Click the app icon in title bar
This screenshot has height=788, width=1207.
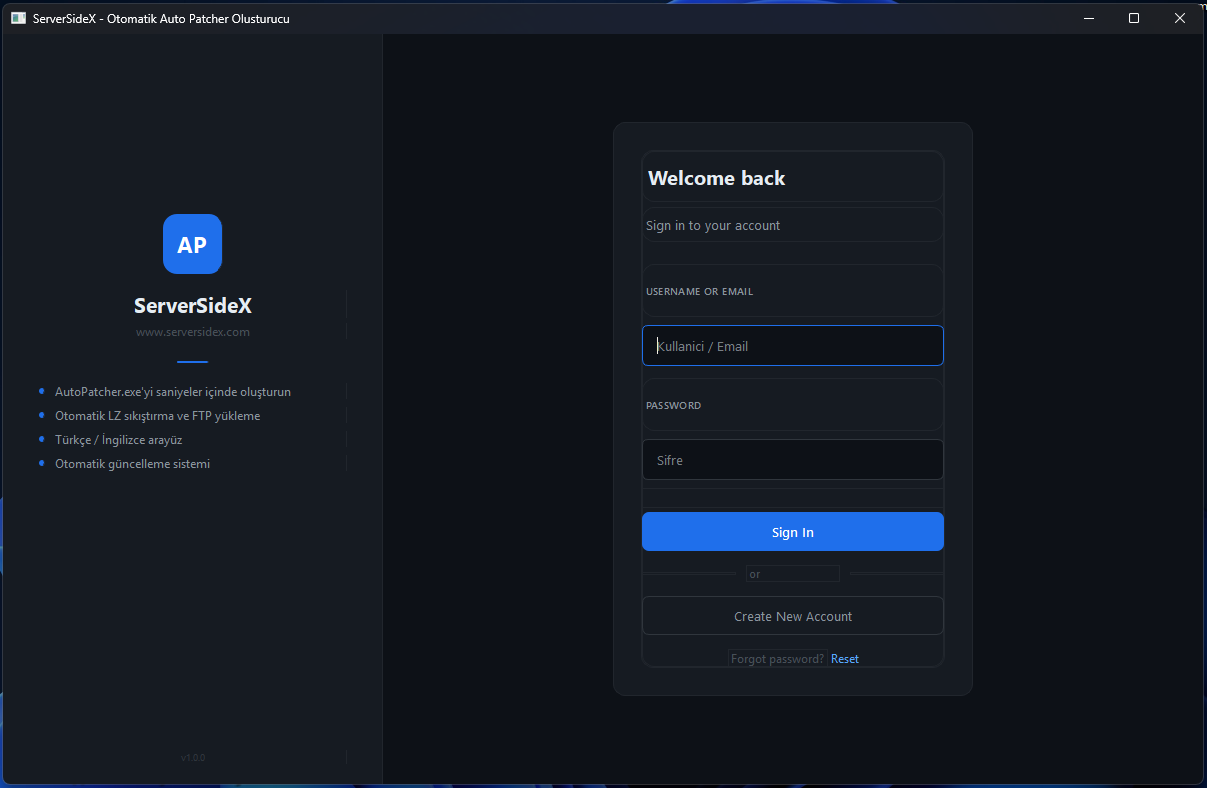click(18, 18)
